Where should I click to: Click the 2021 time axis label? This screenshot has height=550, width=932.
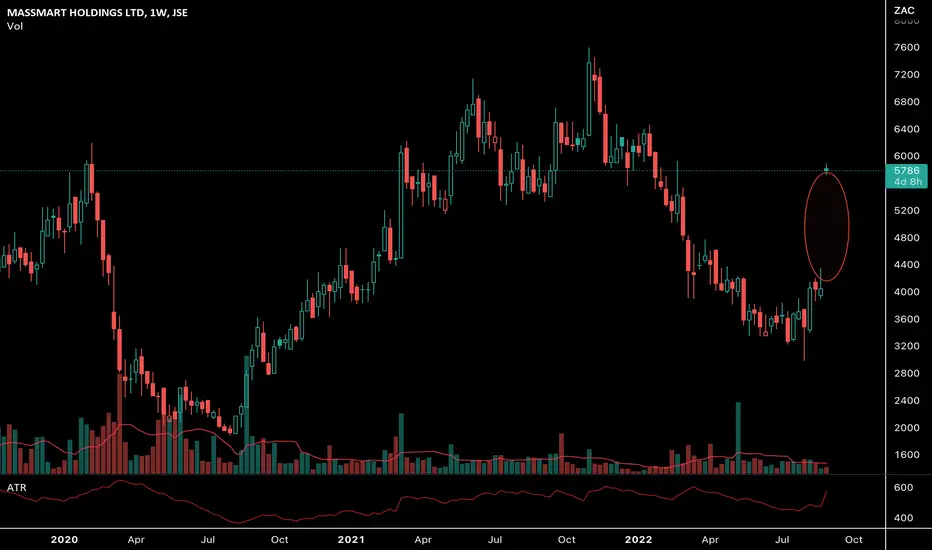(351, 540)
